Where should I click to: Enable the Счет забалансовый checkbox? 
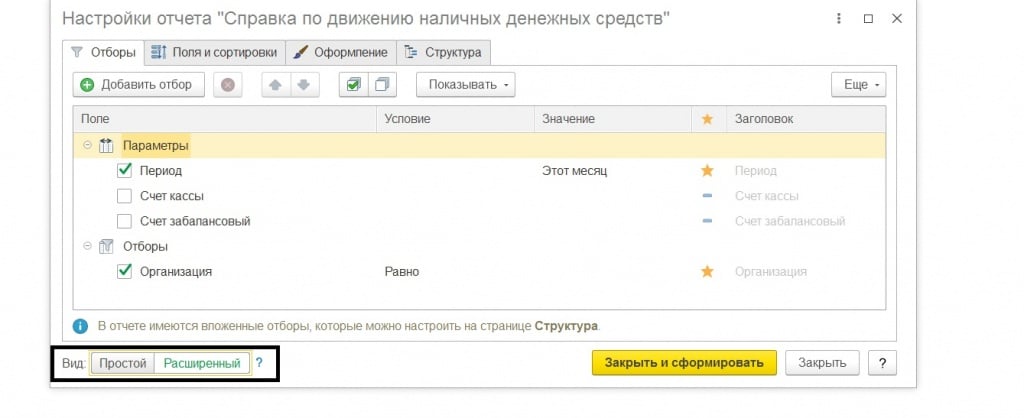[x=125, y=221]
